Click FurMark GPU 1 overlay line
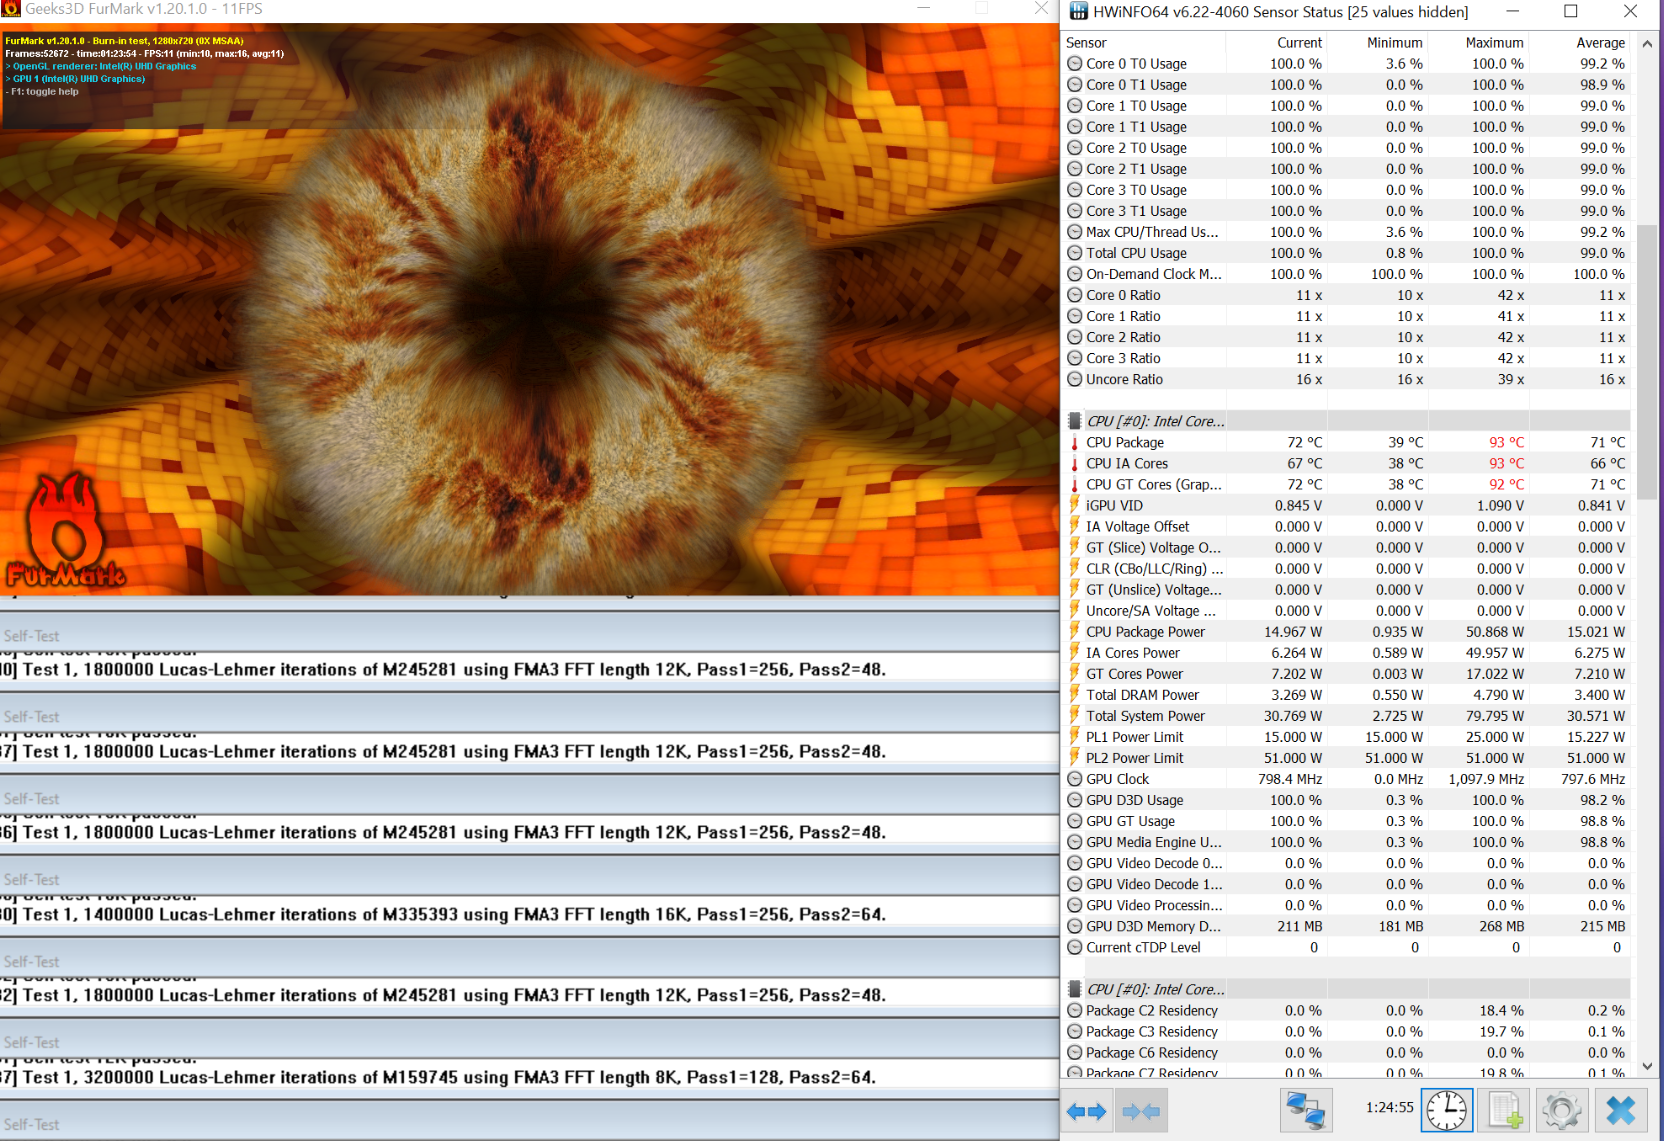 (76, 78)
